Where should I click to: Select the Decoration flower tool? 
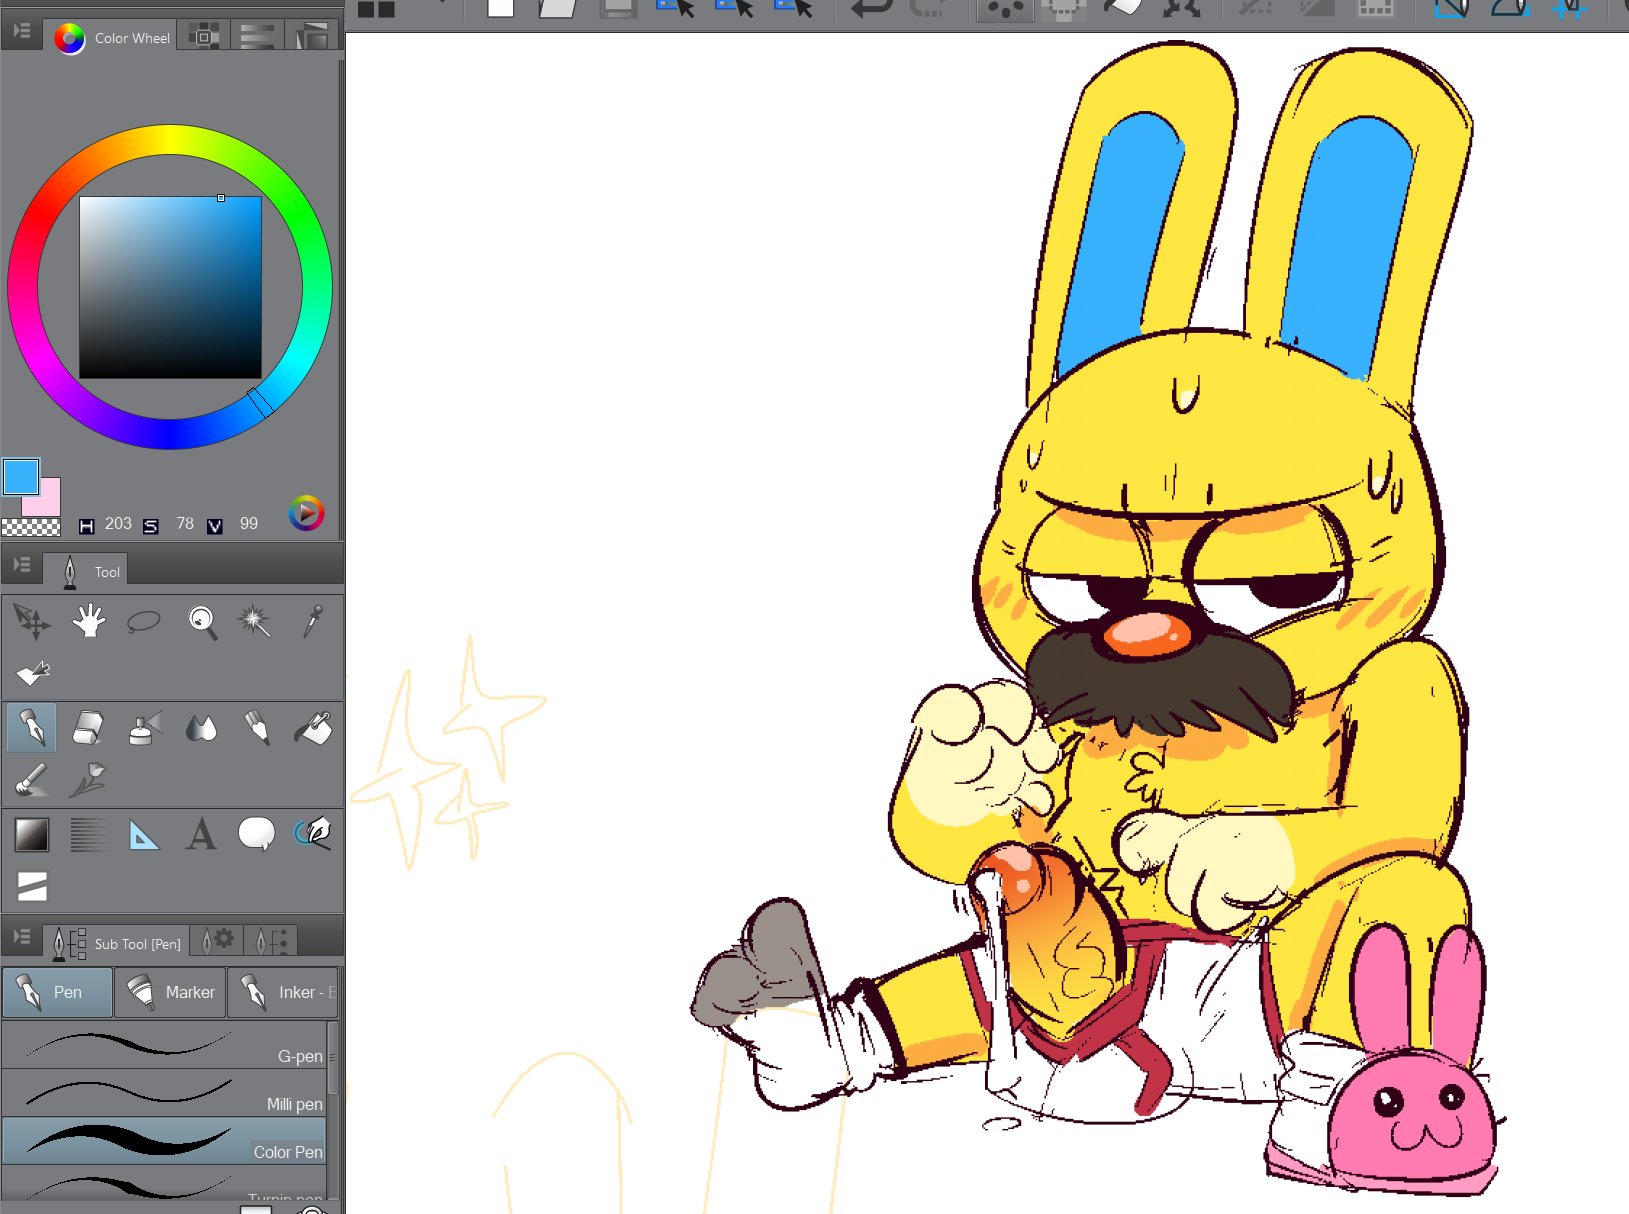pos(88,780)
